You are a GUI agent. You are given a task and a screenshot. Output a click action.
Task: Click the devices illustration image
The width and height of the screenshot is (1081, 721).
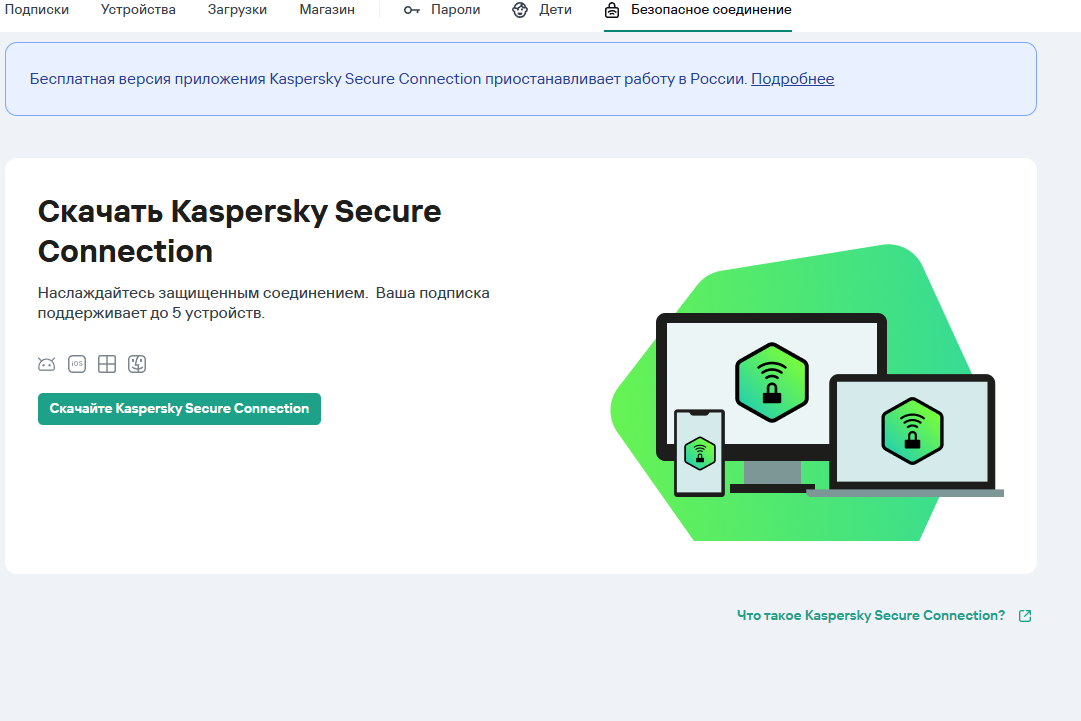pos(807,392)
